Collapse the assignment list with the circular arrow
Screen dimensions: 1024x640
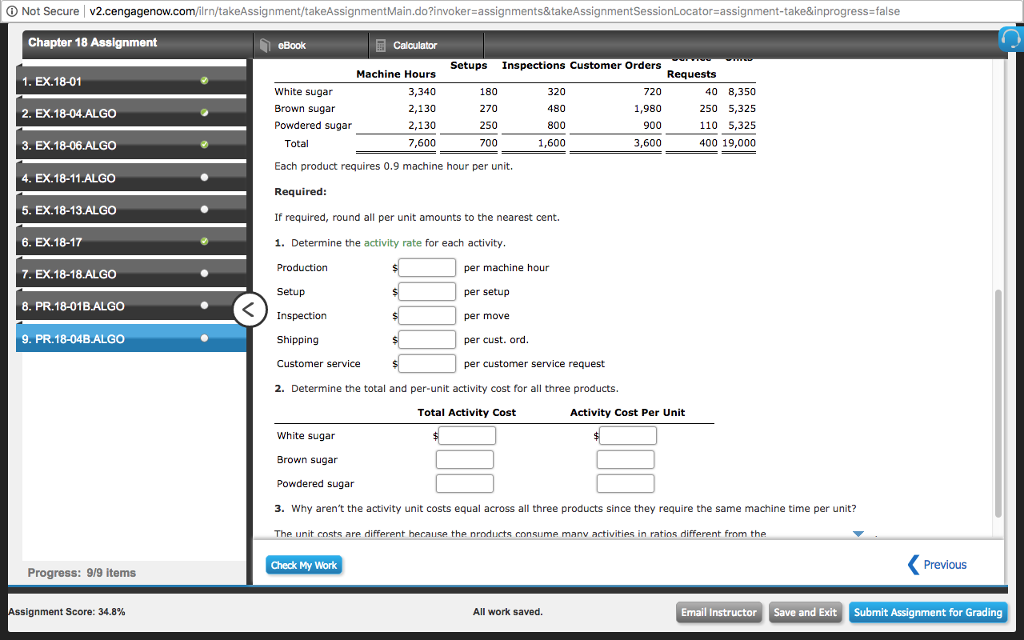coord(249,310)
